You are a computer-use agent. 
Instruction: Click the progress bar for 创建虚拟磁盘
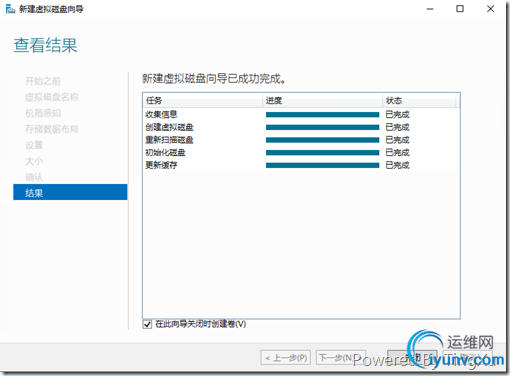[x=322, y=127]
